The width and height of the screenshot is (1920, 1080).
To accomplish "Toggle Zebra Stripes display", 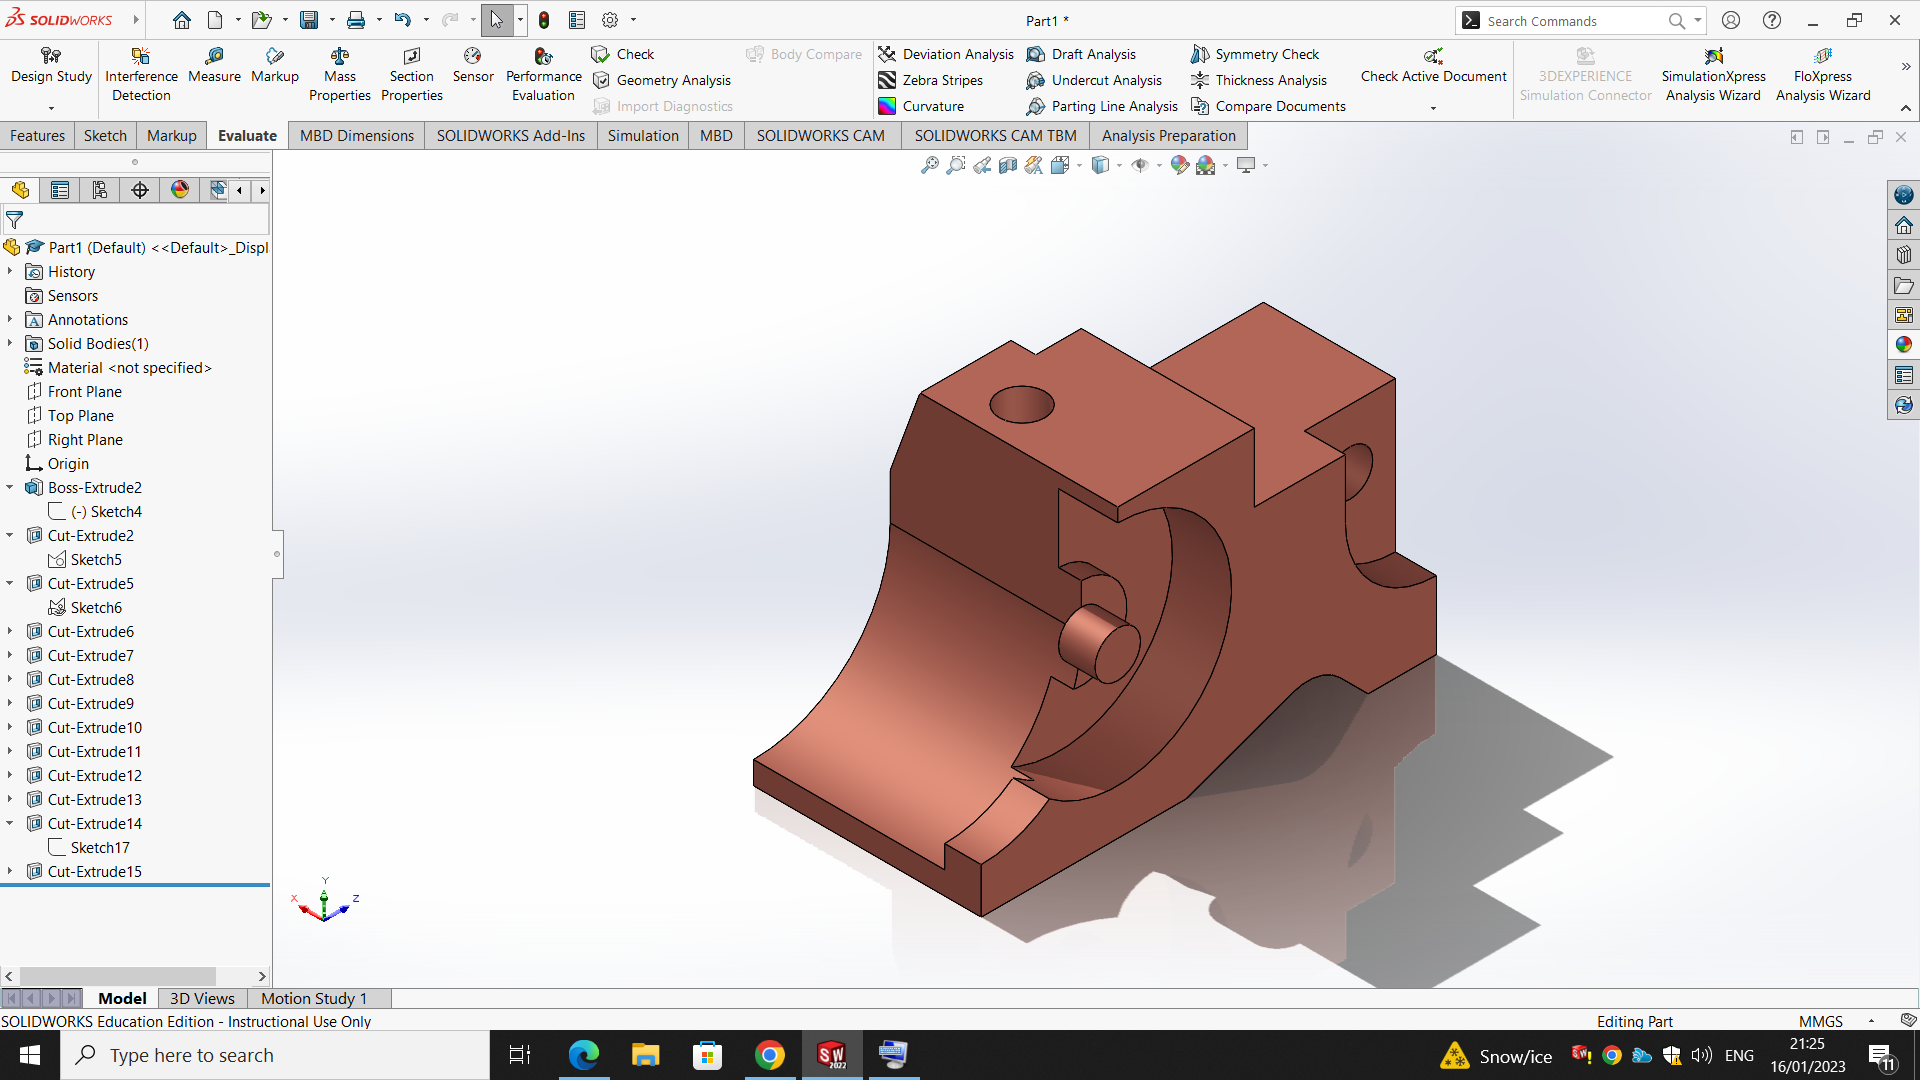I will (930, 80).
